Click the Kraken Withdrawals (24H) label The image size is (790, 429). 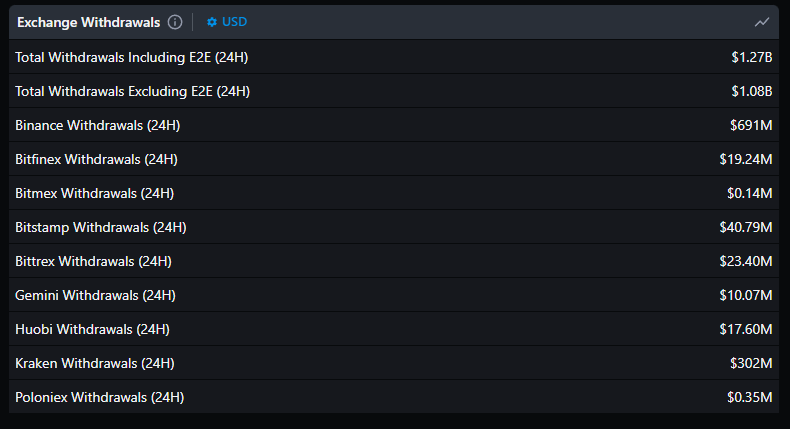tap(95, 363)
